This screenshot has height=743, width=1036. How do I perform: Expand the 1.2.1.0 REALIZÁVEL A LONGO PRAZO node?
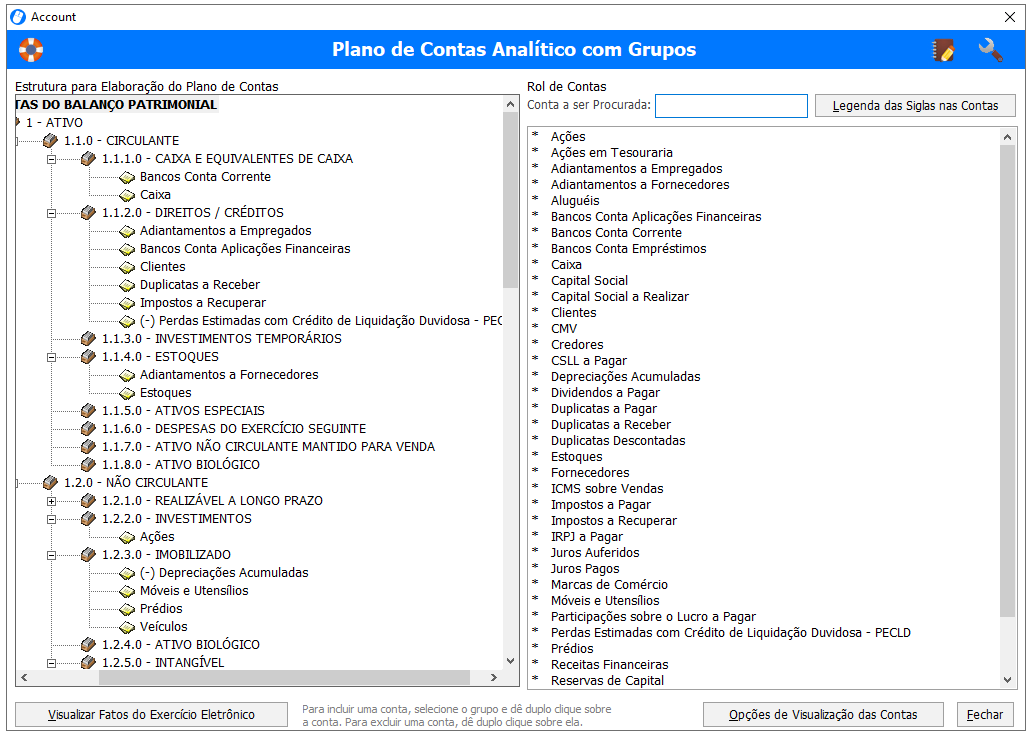pos(52,501)
